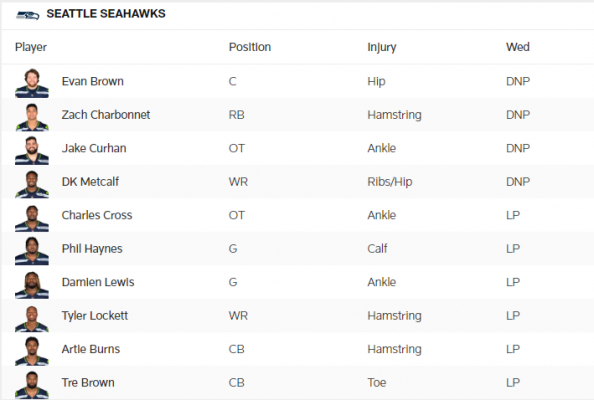This screenshot has height=400, width=594.
Task: Click Zach Charbonnet's headshot photo
Action: pos(32,117)
